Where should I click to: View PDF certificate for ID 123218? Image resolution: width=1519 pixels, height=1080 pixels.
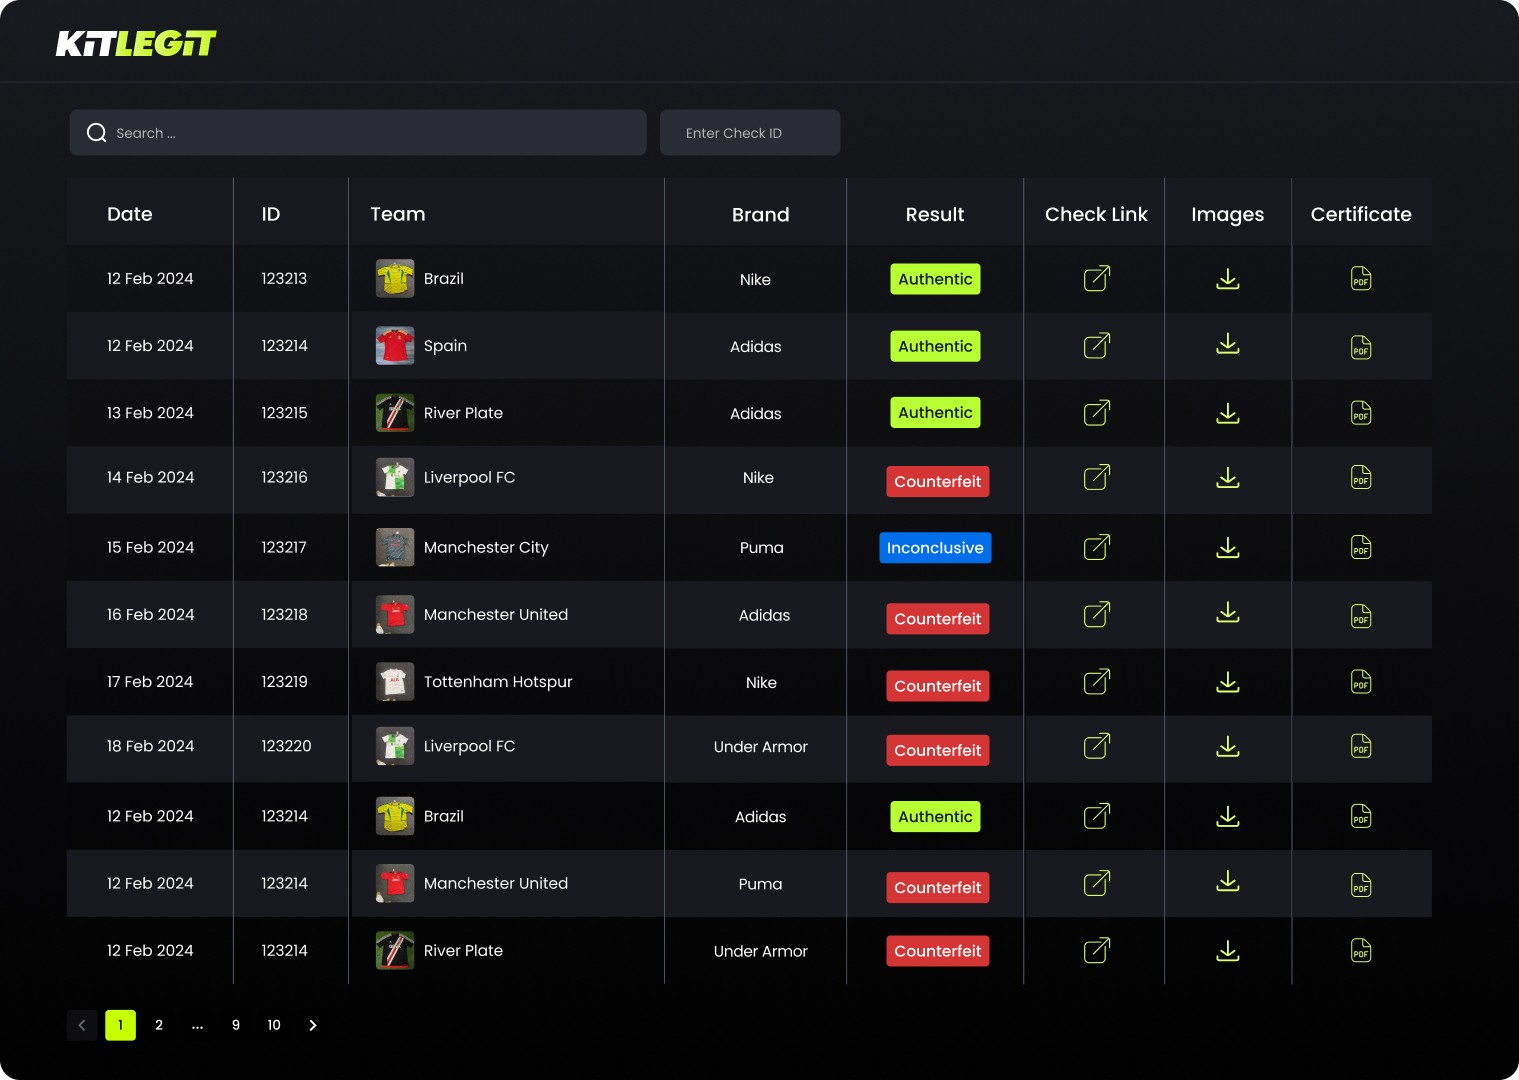coord(1361,616)
